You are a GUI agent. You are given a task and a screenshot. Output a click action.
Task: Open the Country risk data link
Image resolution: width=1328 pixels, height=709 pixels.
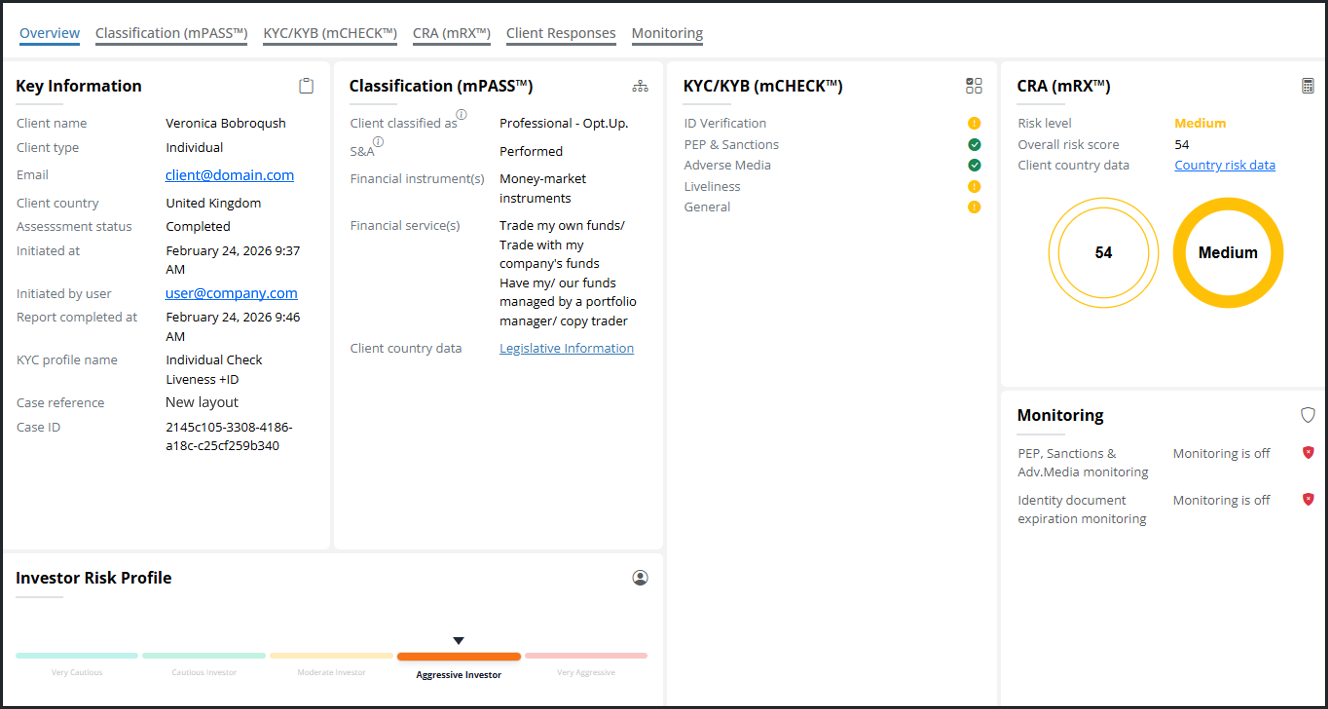coord(1224,165)
